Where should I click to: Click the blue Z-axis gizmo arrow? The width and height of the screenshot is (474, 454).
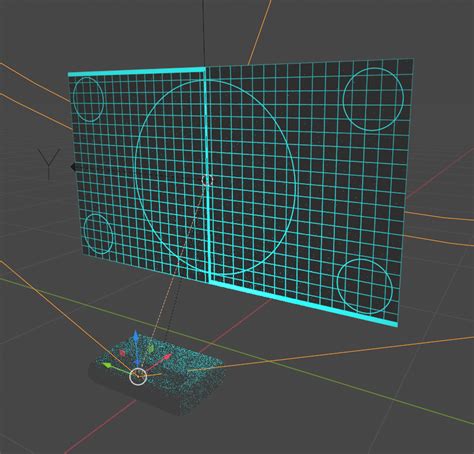tap(136, 336)
